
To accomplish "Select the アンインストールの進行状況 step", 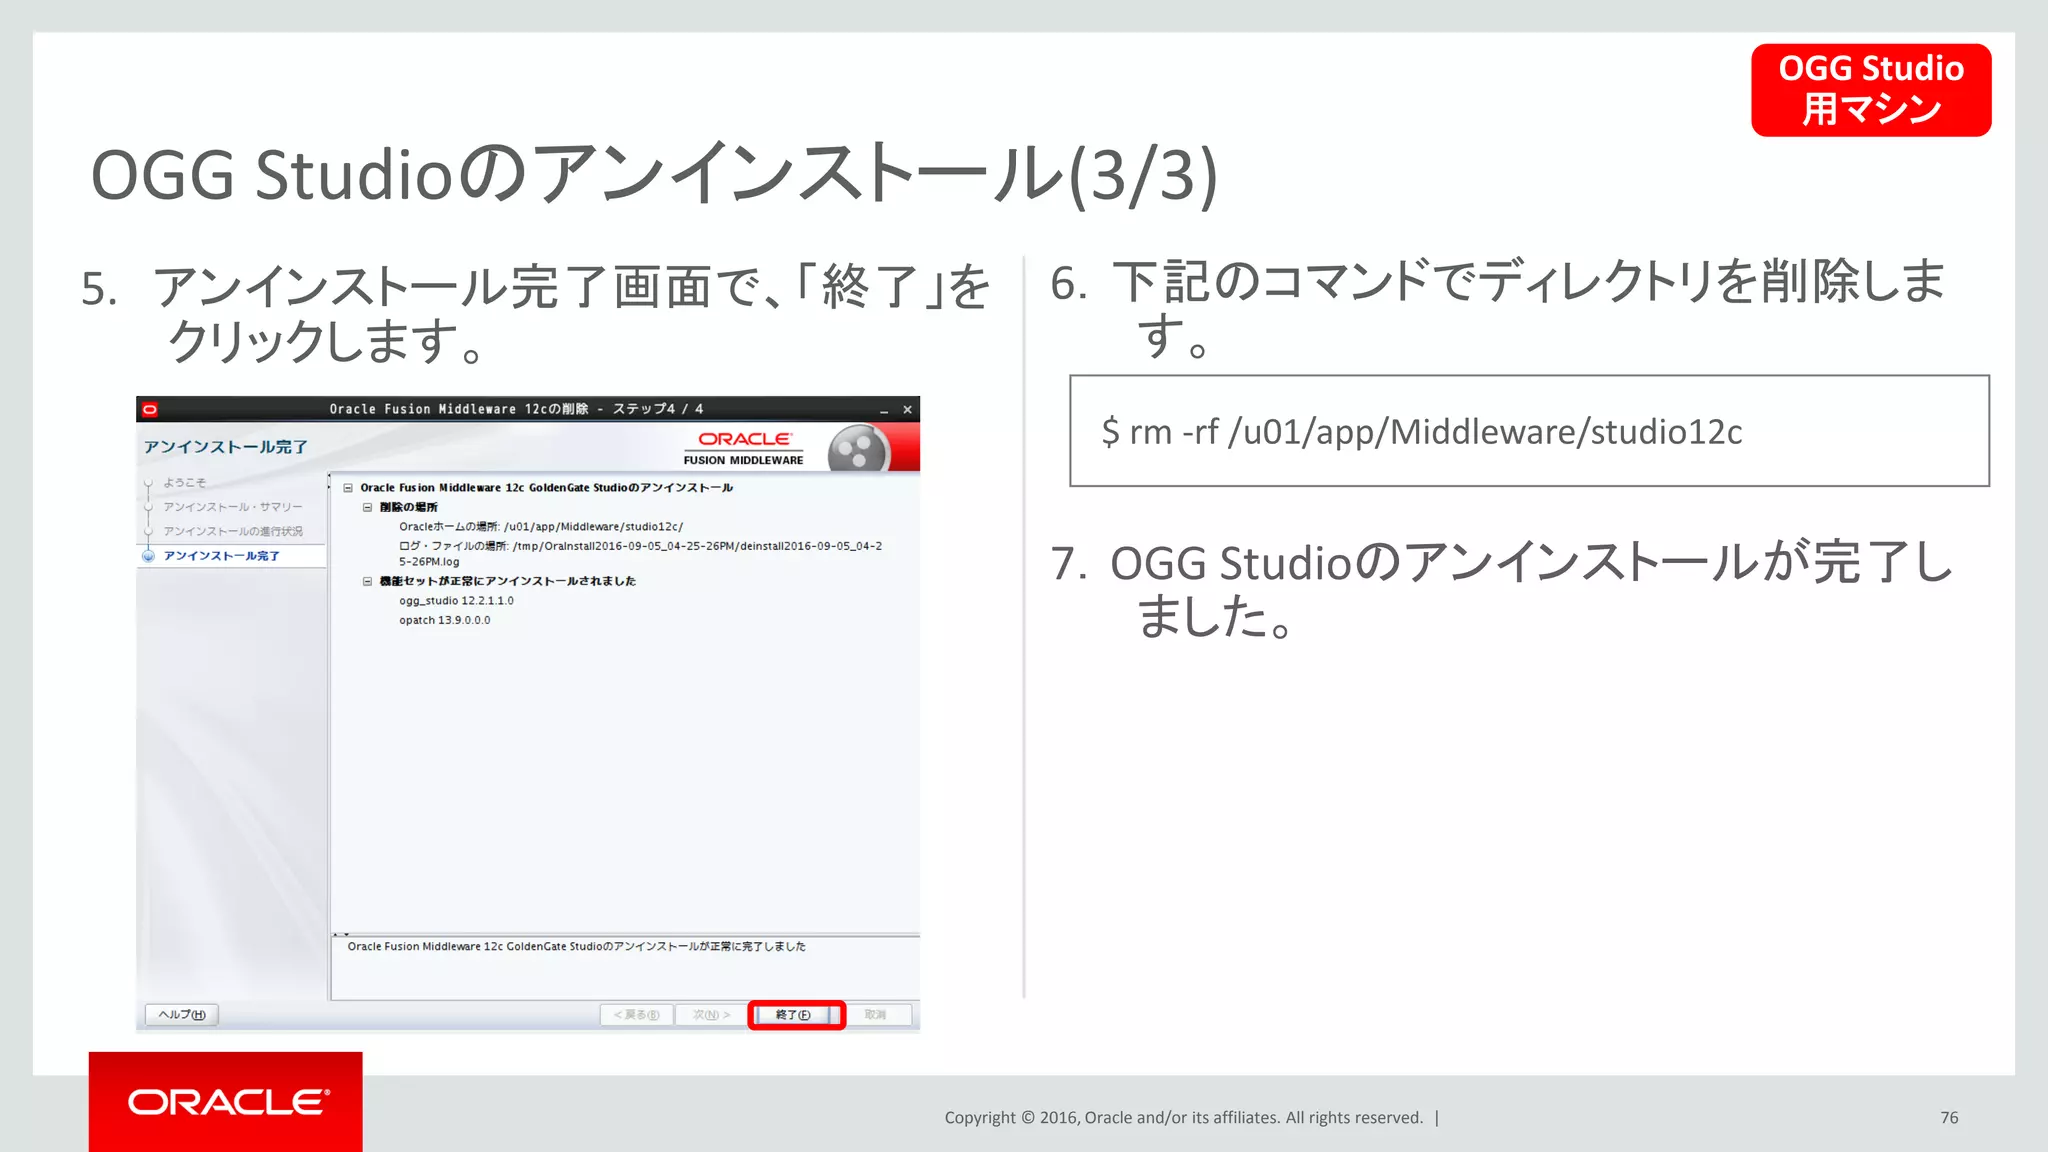I will pyautogui.click(x=233, y=531).
